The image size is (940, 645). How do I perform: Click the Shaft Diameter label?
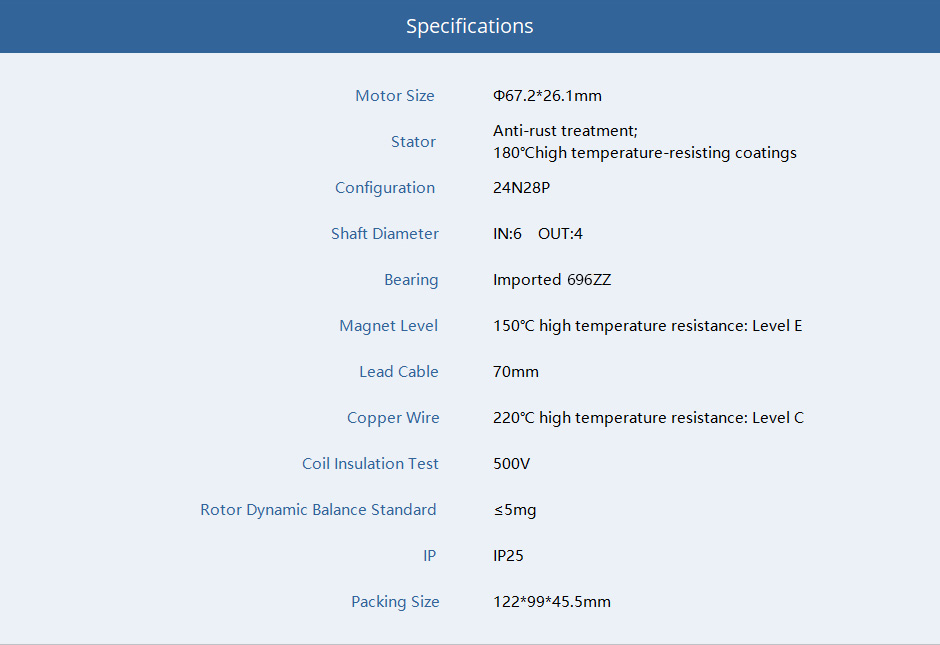pyautogui.click(x=385, y=234)
